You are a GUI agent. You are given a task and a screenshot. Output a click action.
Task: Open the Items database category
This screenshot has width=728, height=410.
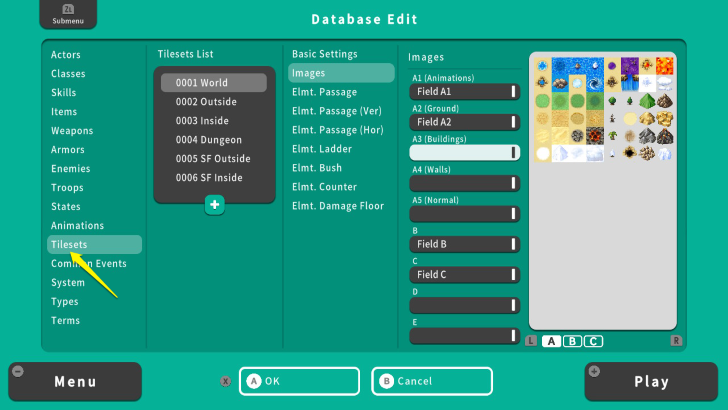64,112
